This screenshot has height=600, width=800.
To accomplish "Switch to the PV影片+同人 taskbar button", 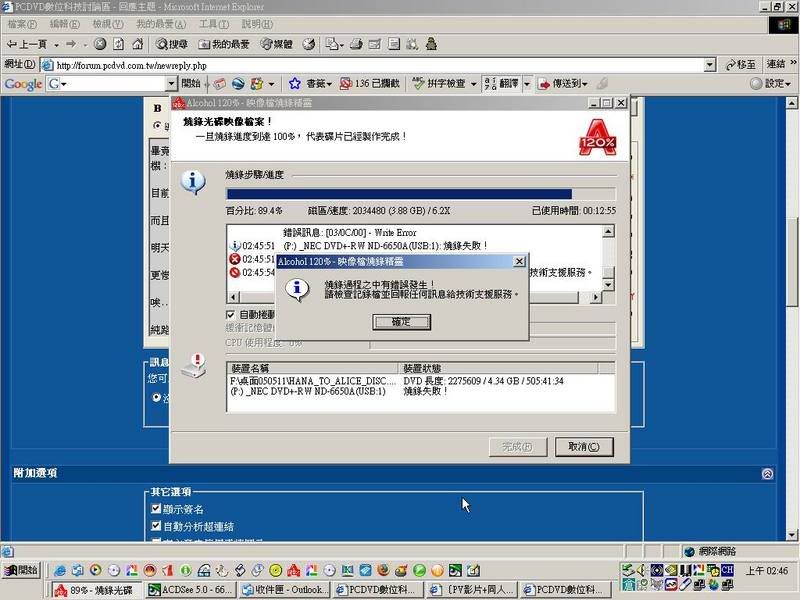I will 472,590.
